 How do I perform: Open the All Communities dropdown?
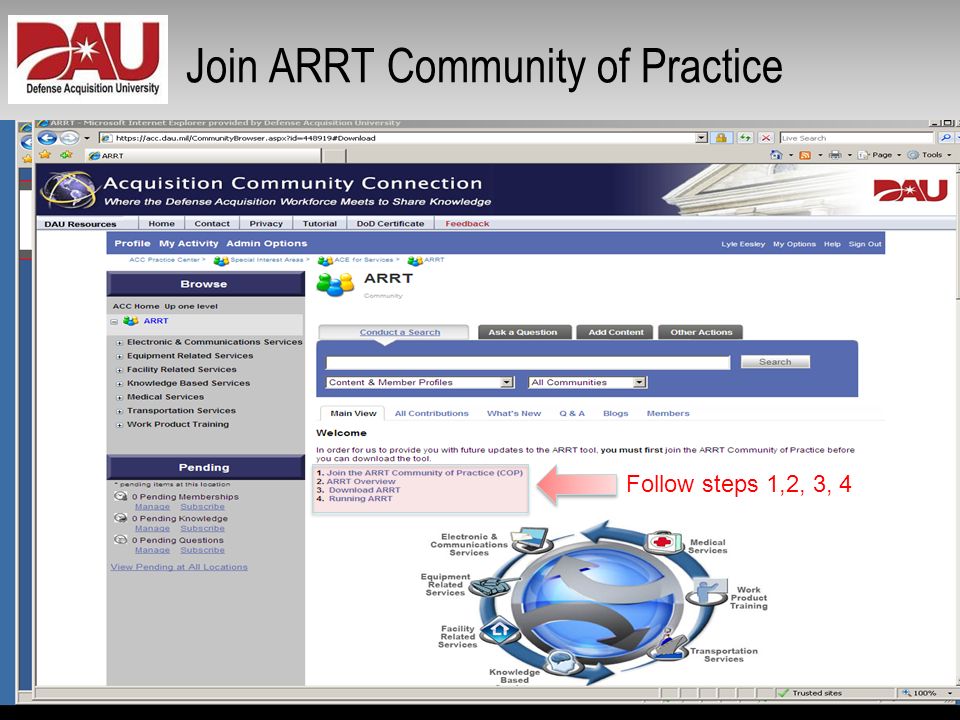click(587, 382)
